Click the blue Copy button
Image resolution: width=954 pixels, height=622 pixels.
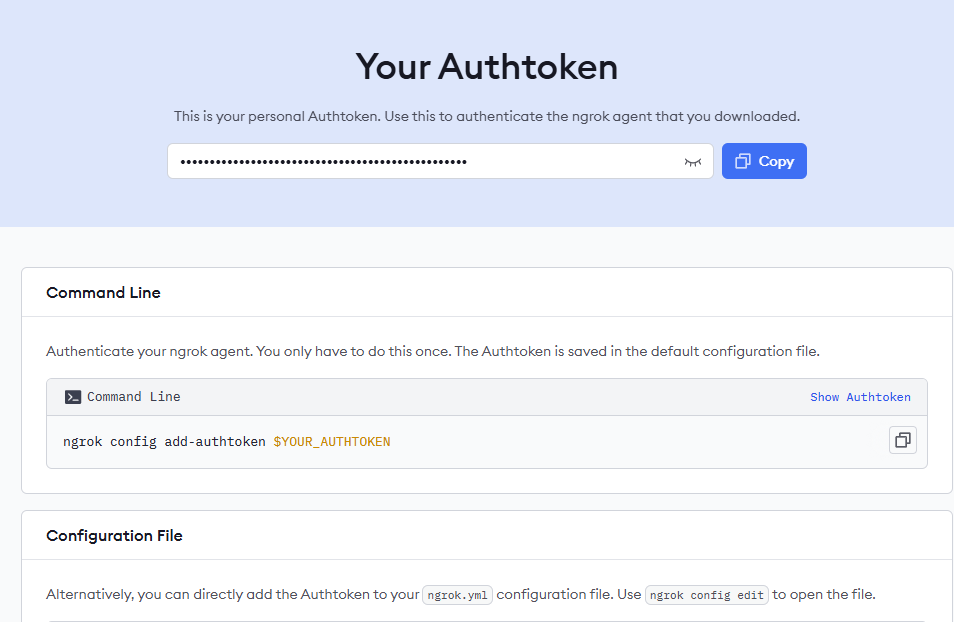coord(764,161)
